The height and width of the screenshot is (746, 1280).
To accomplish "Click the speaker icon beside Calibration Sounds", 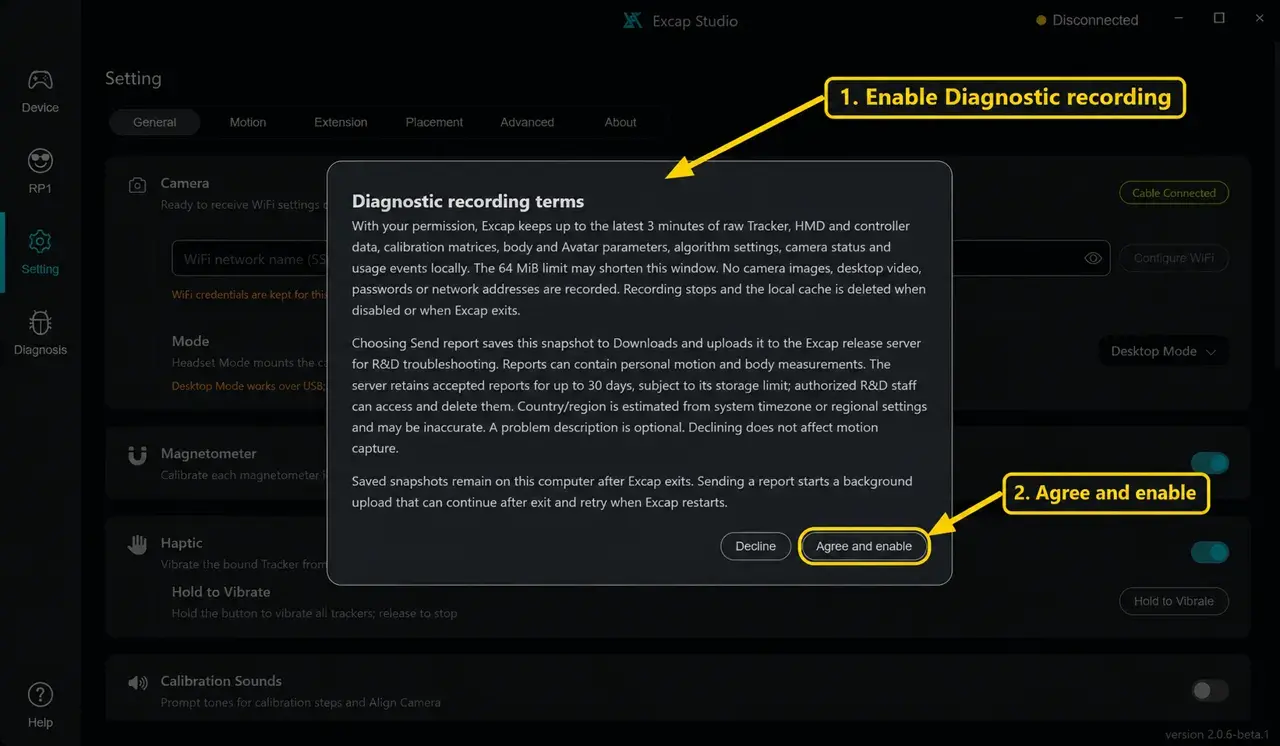I will pos(137,683).
